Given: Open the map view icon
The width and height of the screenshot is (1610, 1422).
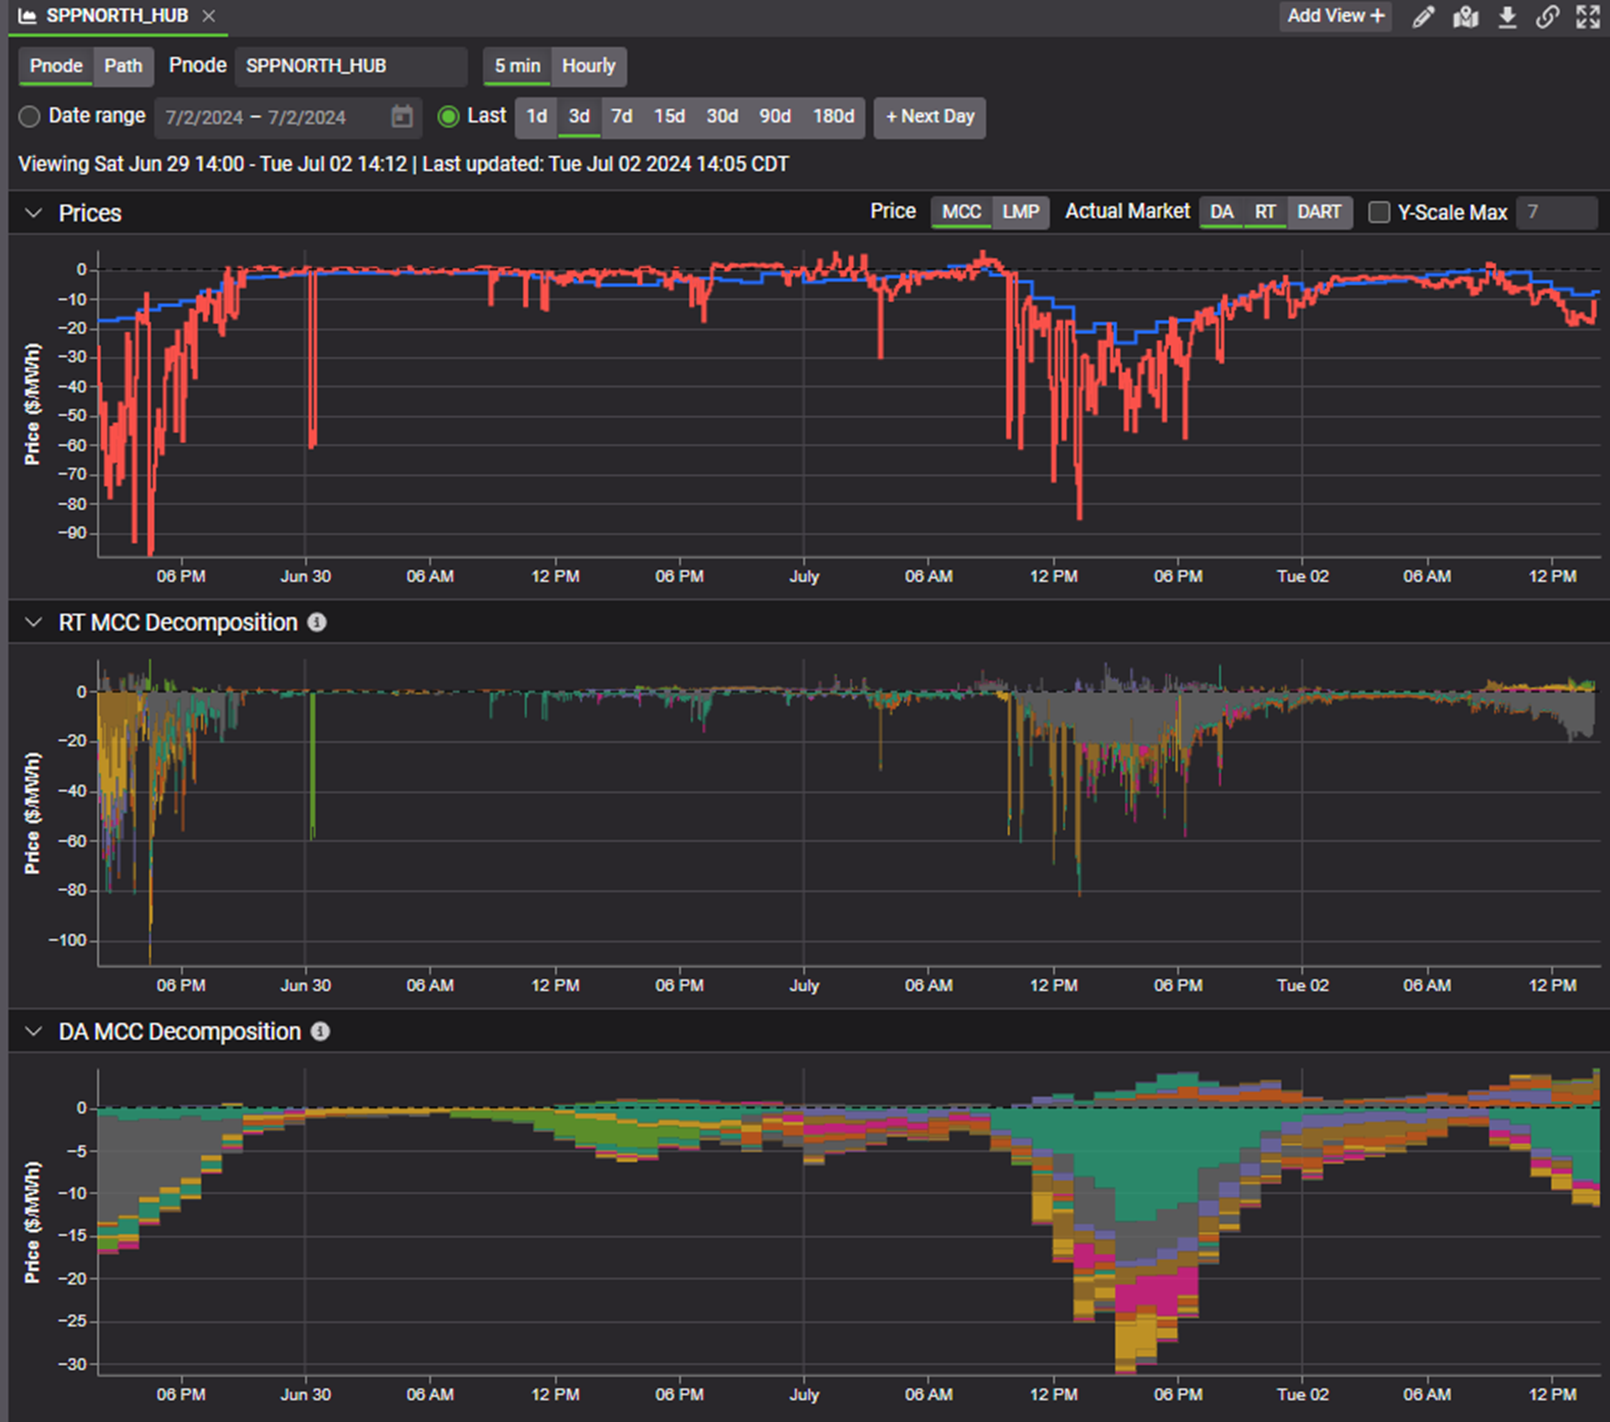Looking at the screenshot, I should 1466,17.
